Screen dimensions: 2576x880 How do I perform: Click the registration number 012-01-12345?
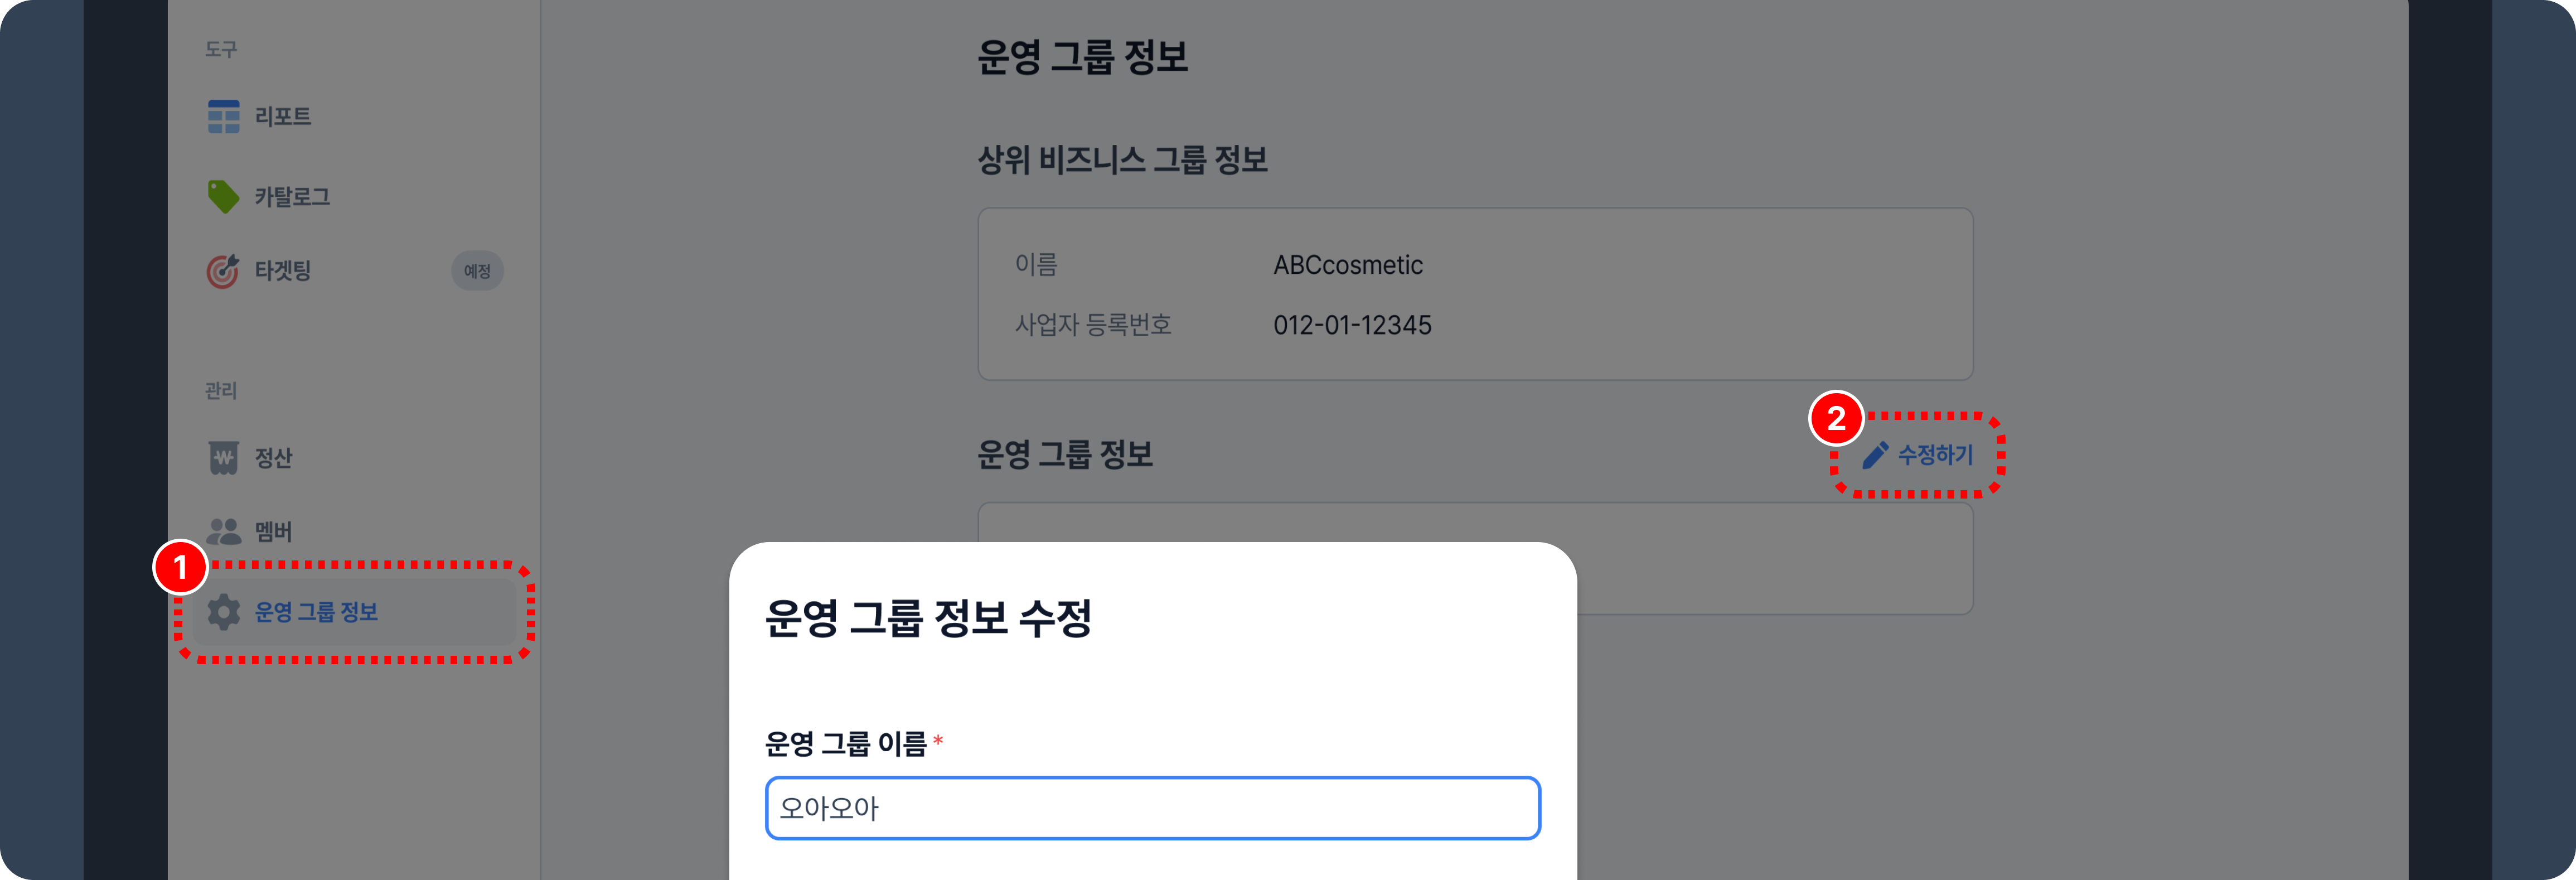click(1352, 325)
